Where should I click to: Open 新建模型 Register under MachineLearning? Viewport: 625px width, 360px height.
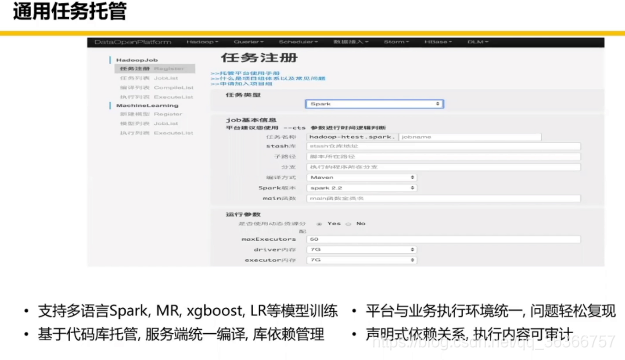click(151, 114)
